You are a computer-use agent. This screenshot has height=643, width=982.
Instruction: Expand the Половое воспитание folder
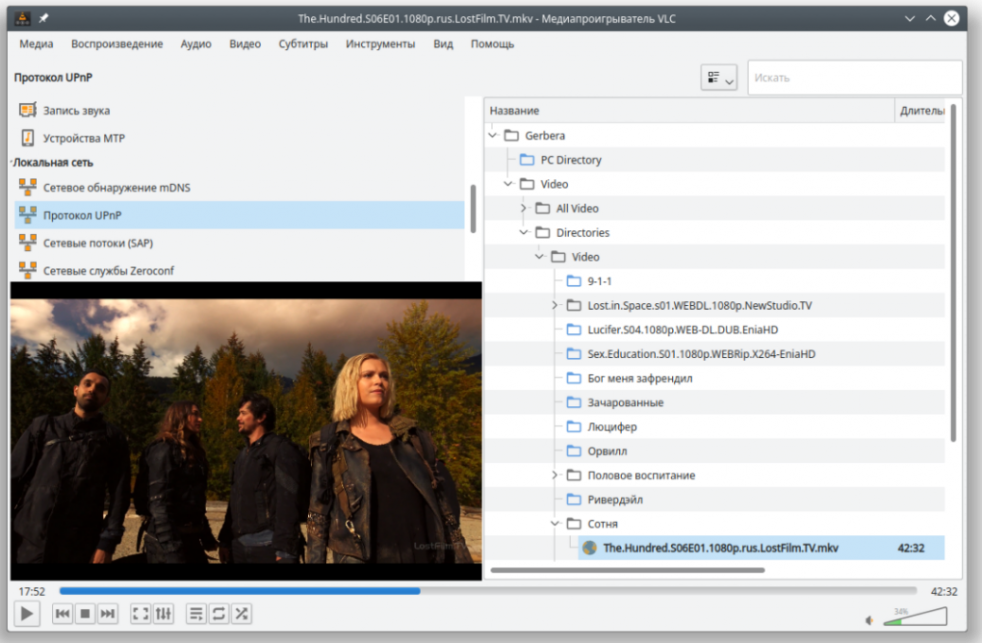point(555,475)
